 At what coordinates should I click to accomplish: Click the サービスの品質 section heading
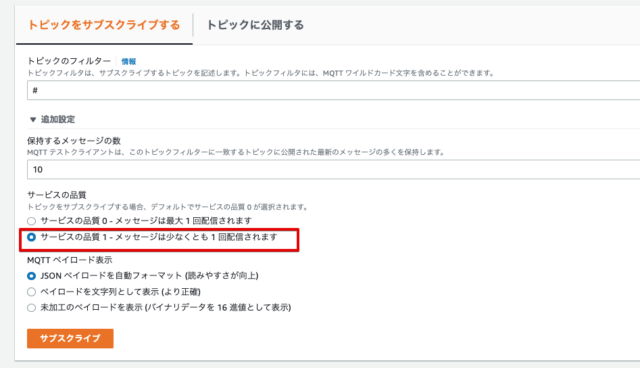[57, 195]
